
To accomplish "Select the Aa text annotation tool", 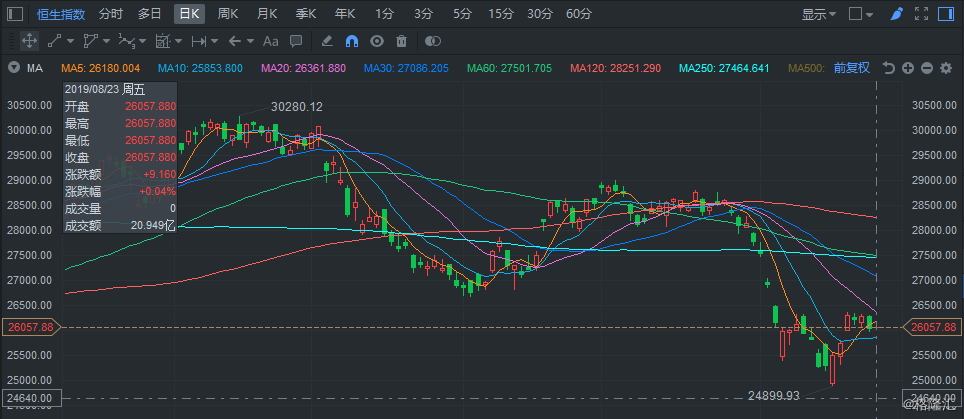I will click(x=271, y=41).
